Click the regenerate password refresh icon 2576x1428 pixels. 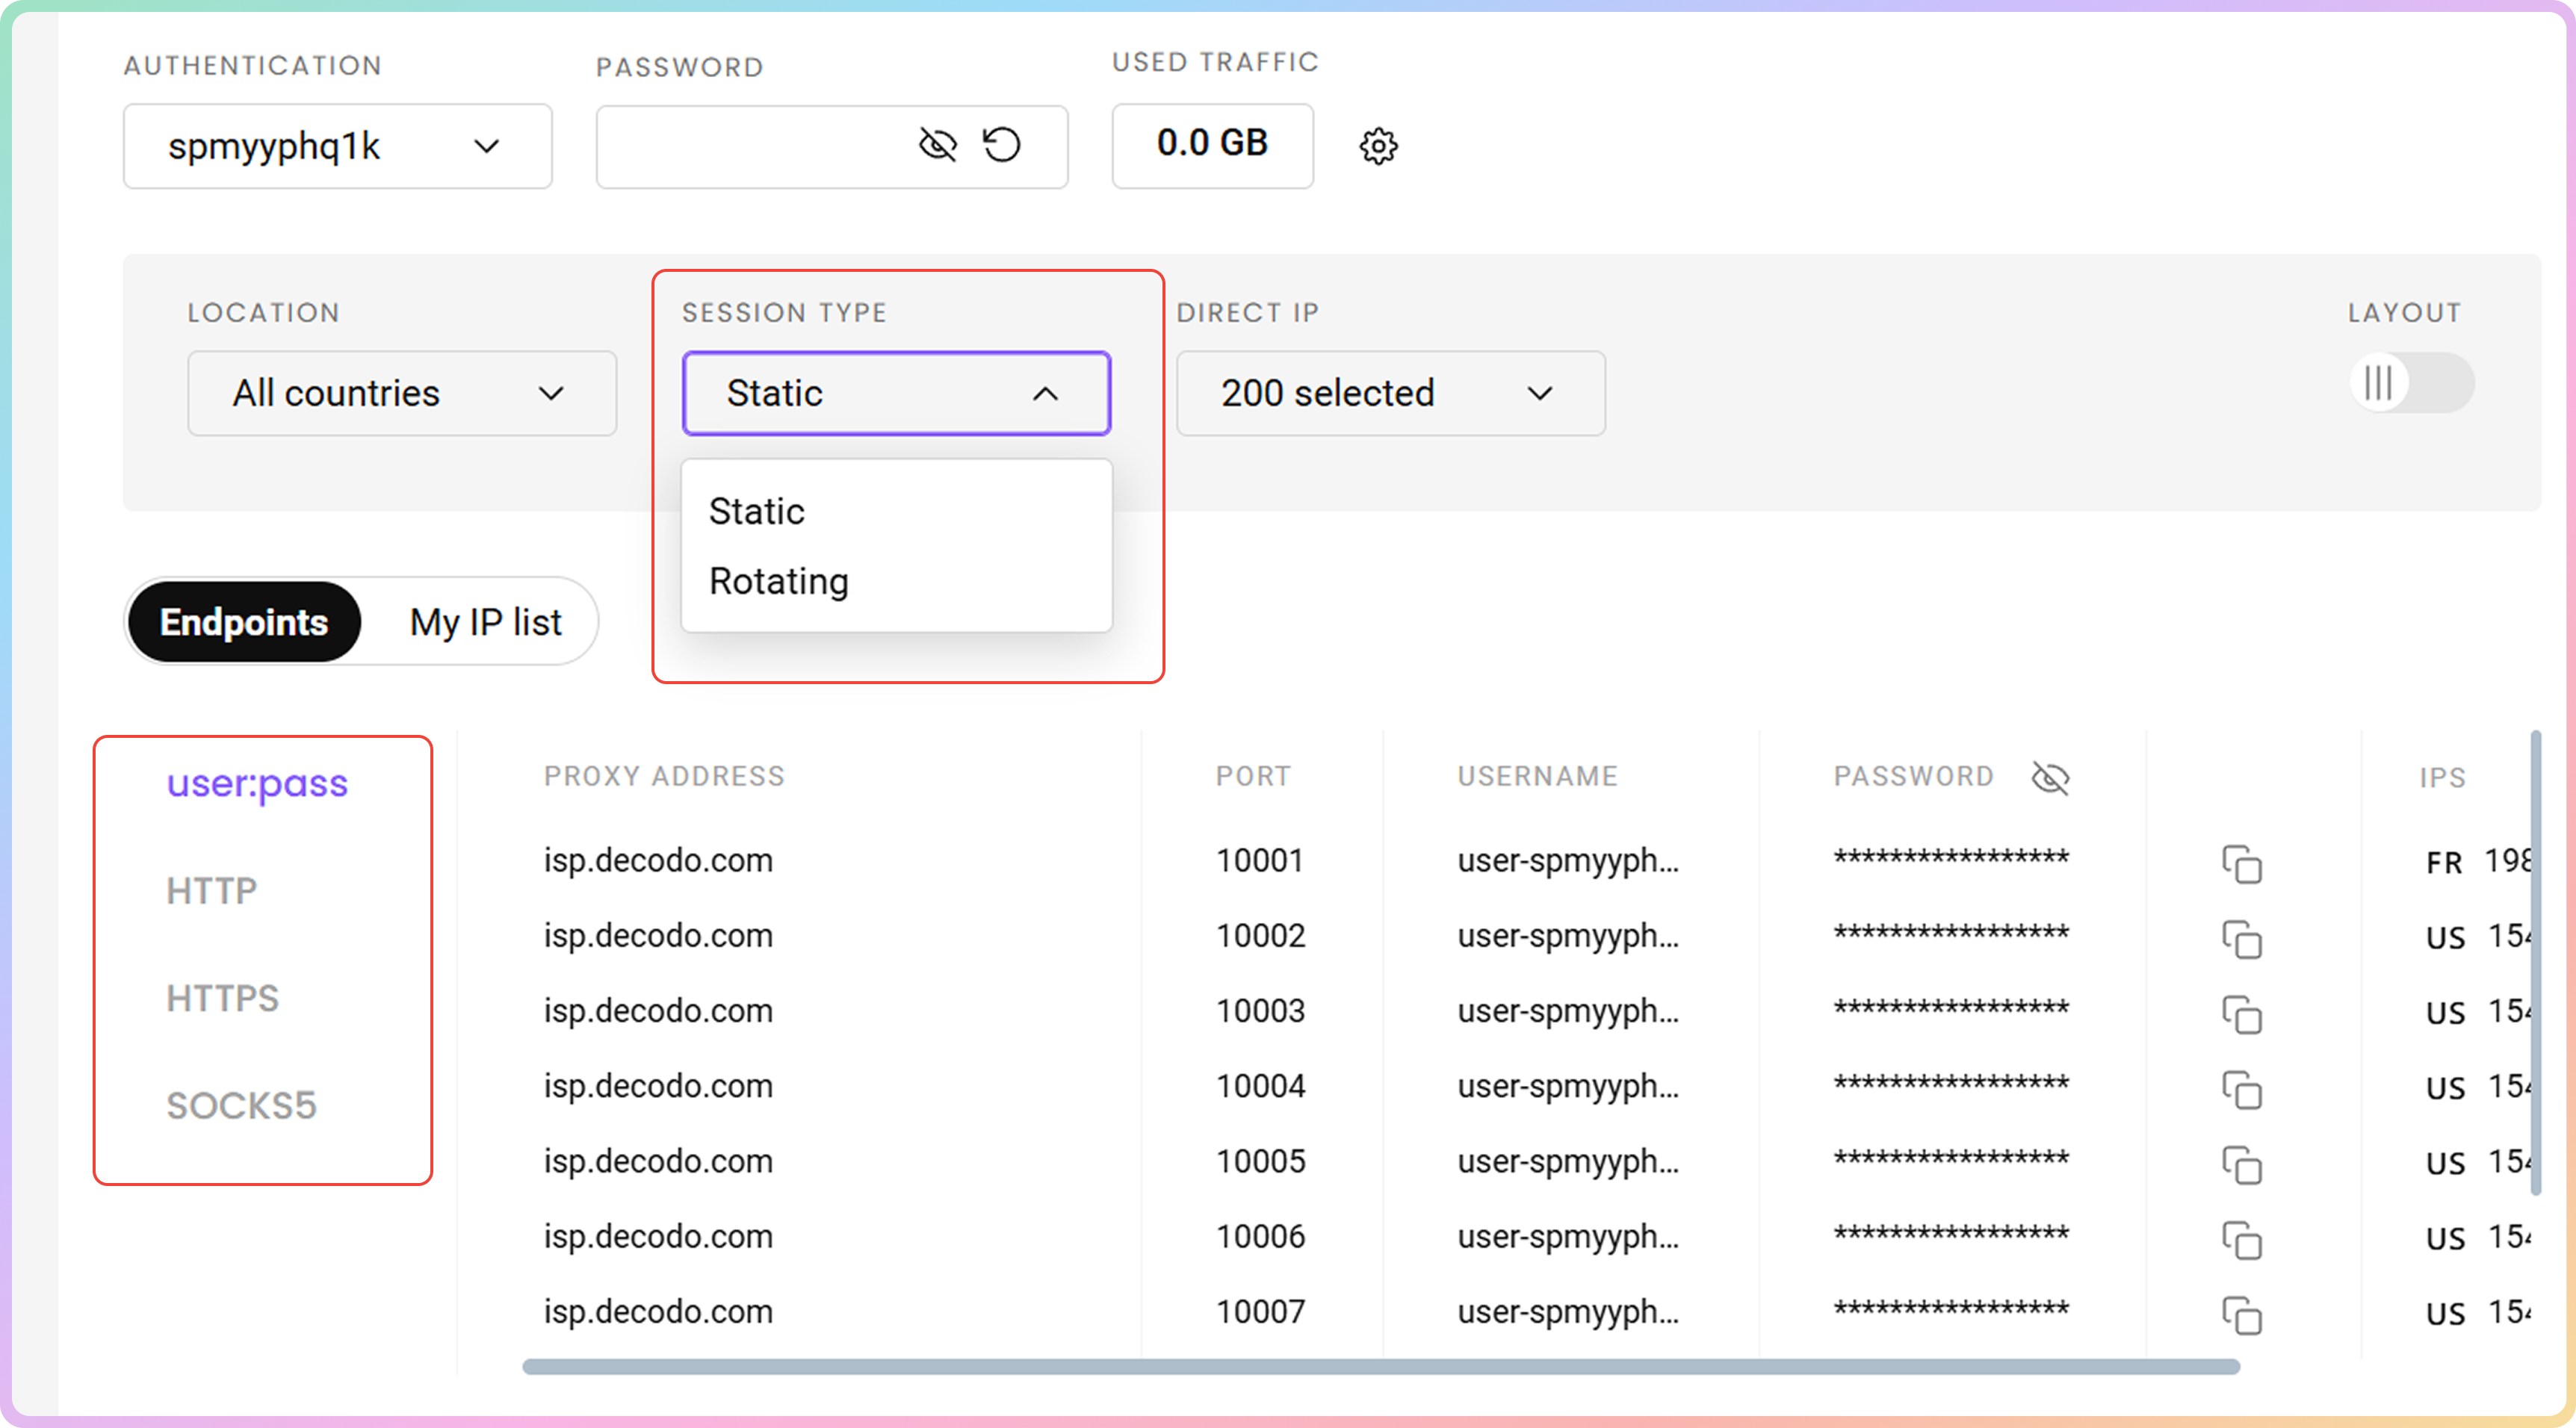tap(1001, 145)
